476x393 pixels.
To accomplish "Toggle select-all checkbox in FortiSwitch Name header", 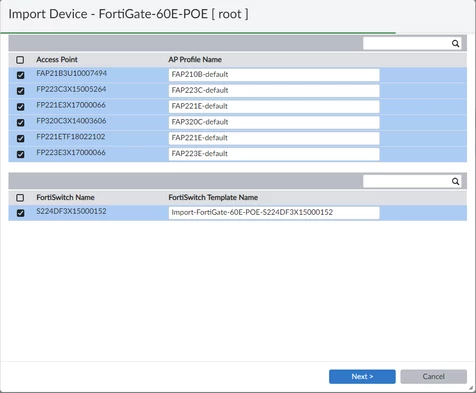I will [x=20, y=198].
